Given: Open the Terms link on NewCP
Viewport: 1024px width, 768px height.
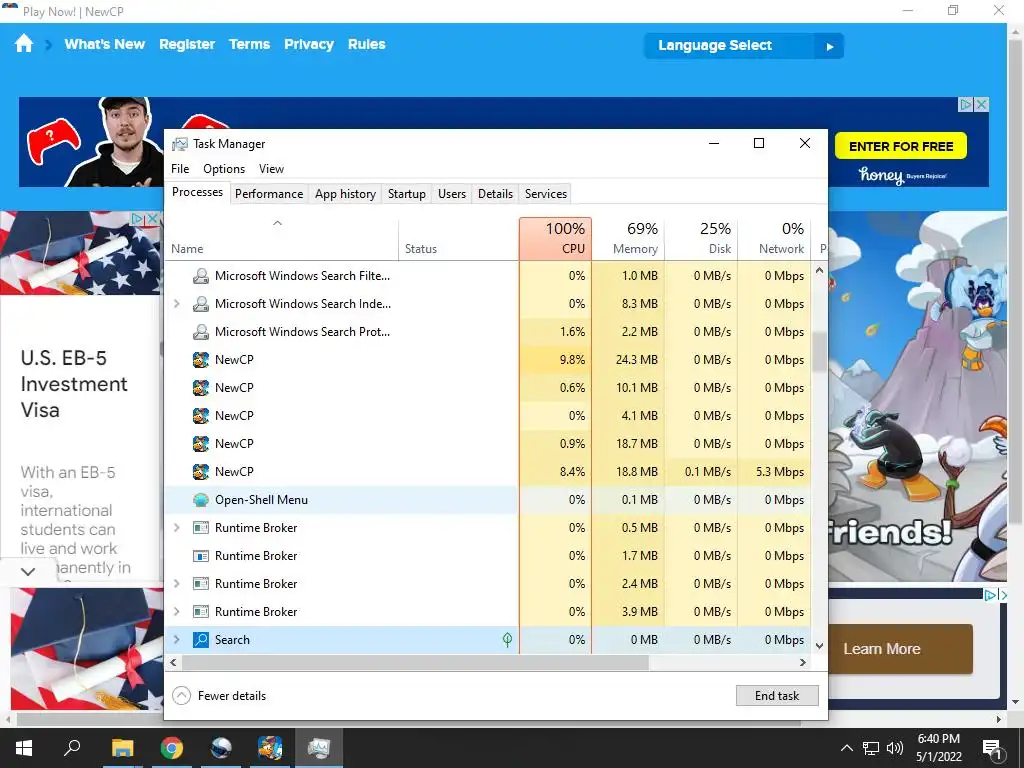Looking at the screenshot, I should [249, 44].
